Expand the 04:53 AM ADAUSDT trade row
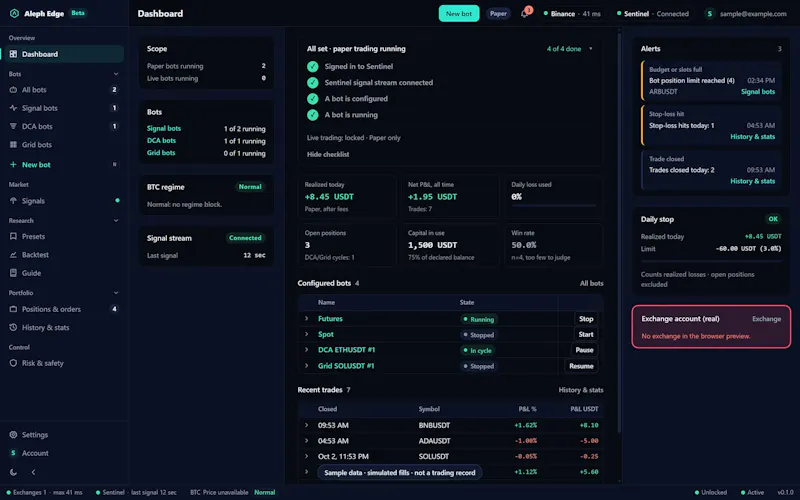800x500 pixels. click(306, 441)
